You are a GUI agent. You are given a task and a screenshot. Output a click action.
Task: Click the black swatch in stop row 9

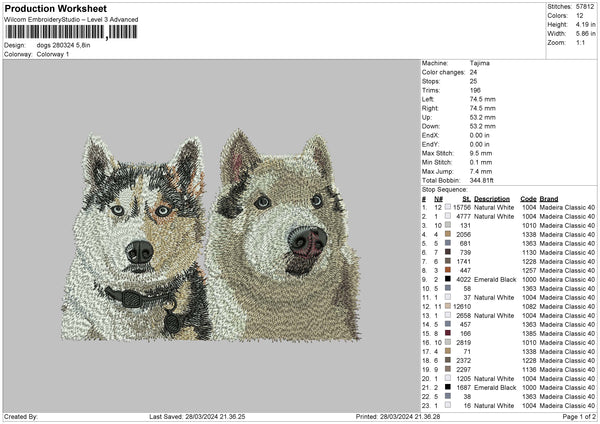click(x=448, y=279)
